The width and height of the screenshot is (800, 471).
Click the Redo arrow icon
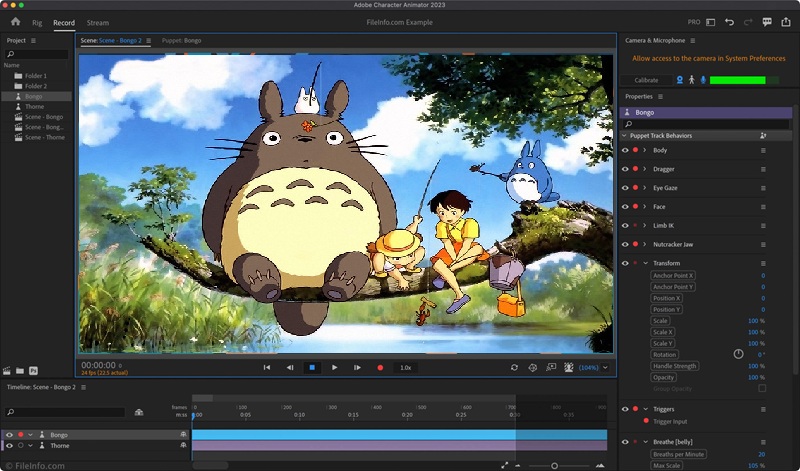click(x=748, y=22)
